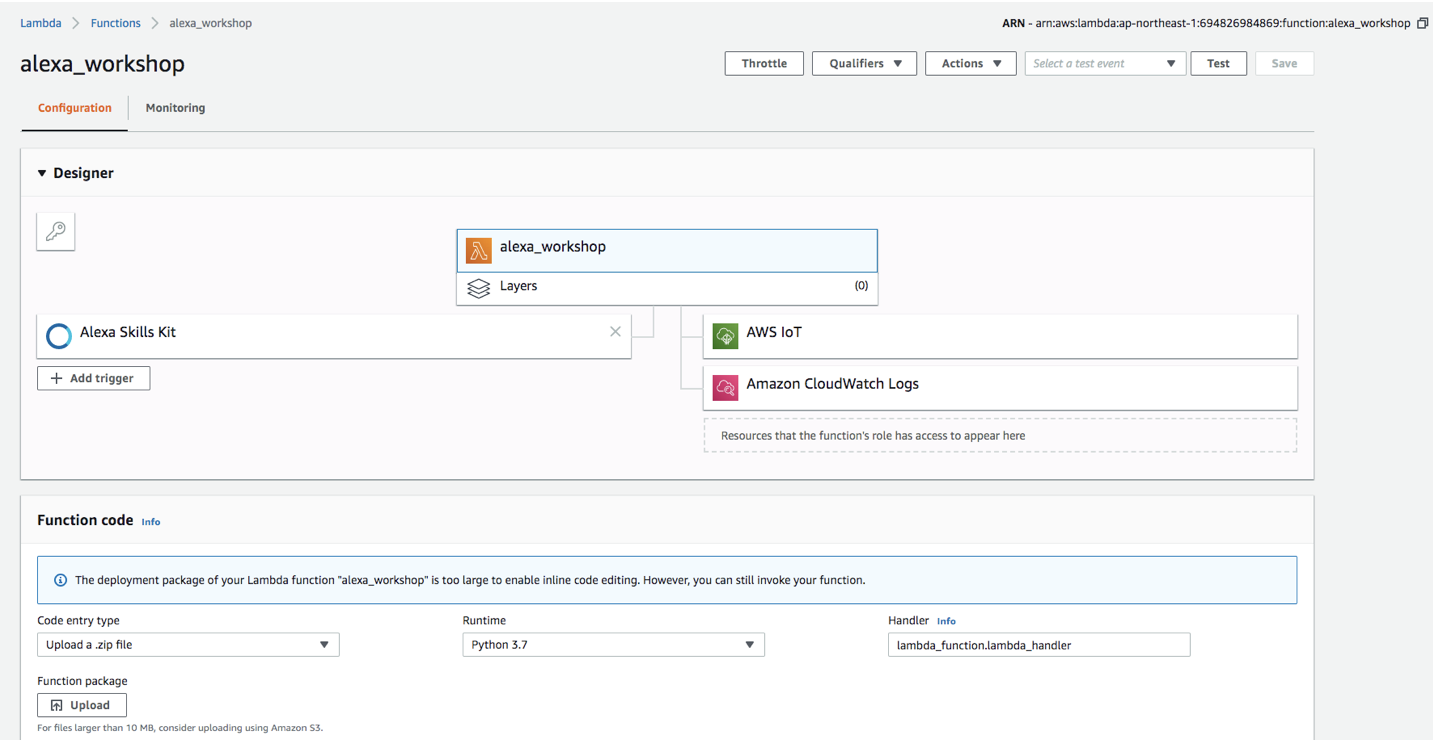This screenshot has width=1433, height=740.
Task: Click the Amazon CloudWatch Logs icon
Action: coord(725,387)
